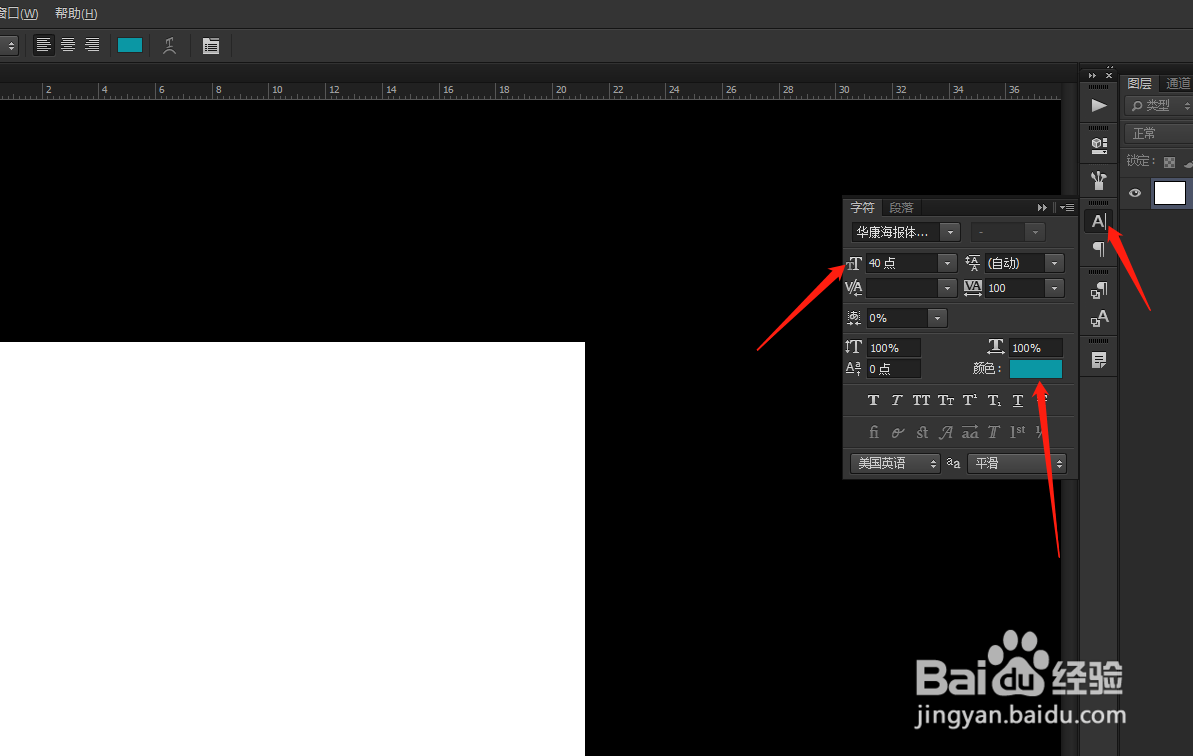Toggle All Caps style
Image resolution: width=1193 pixels, height=756 pixels.
click(921, 400)
